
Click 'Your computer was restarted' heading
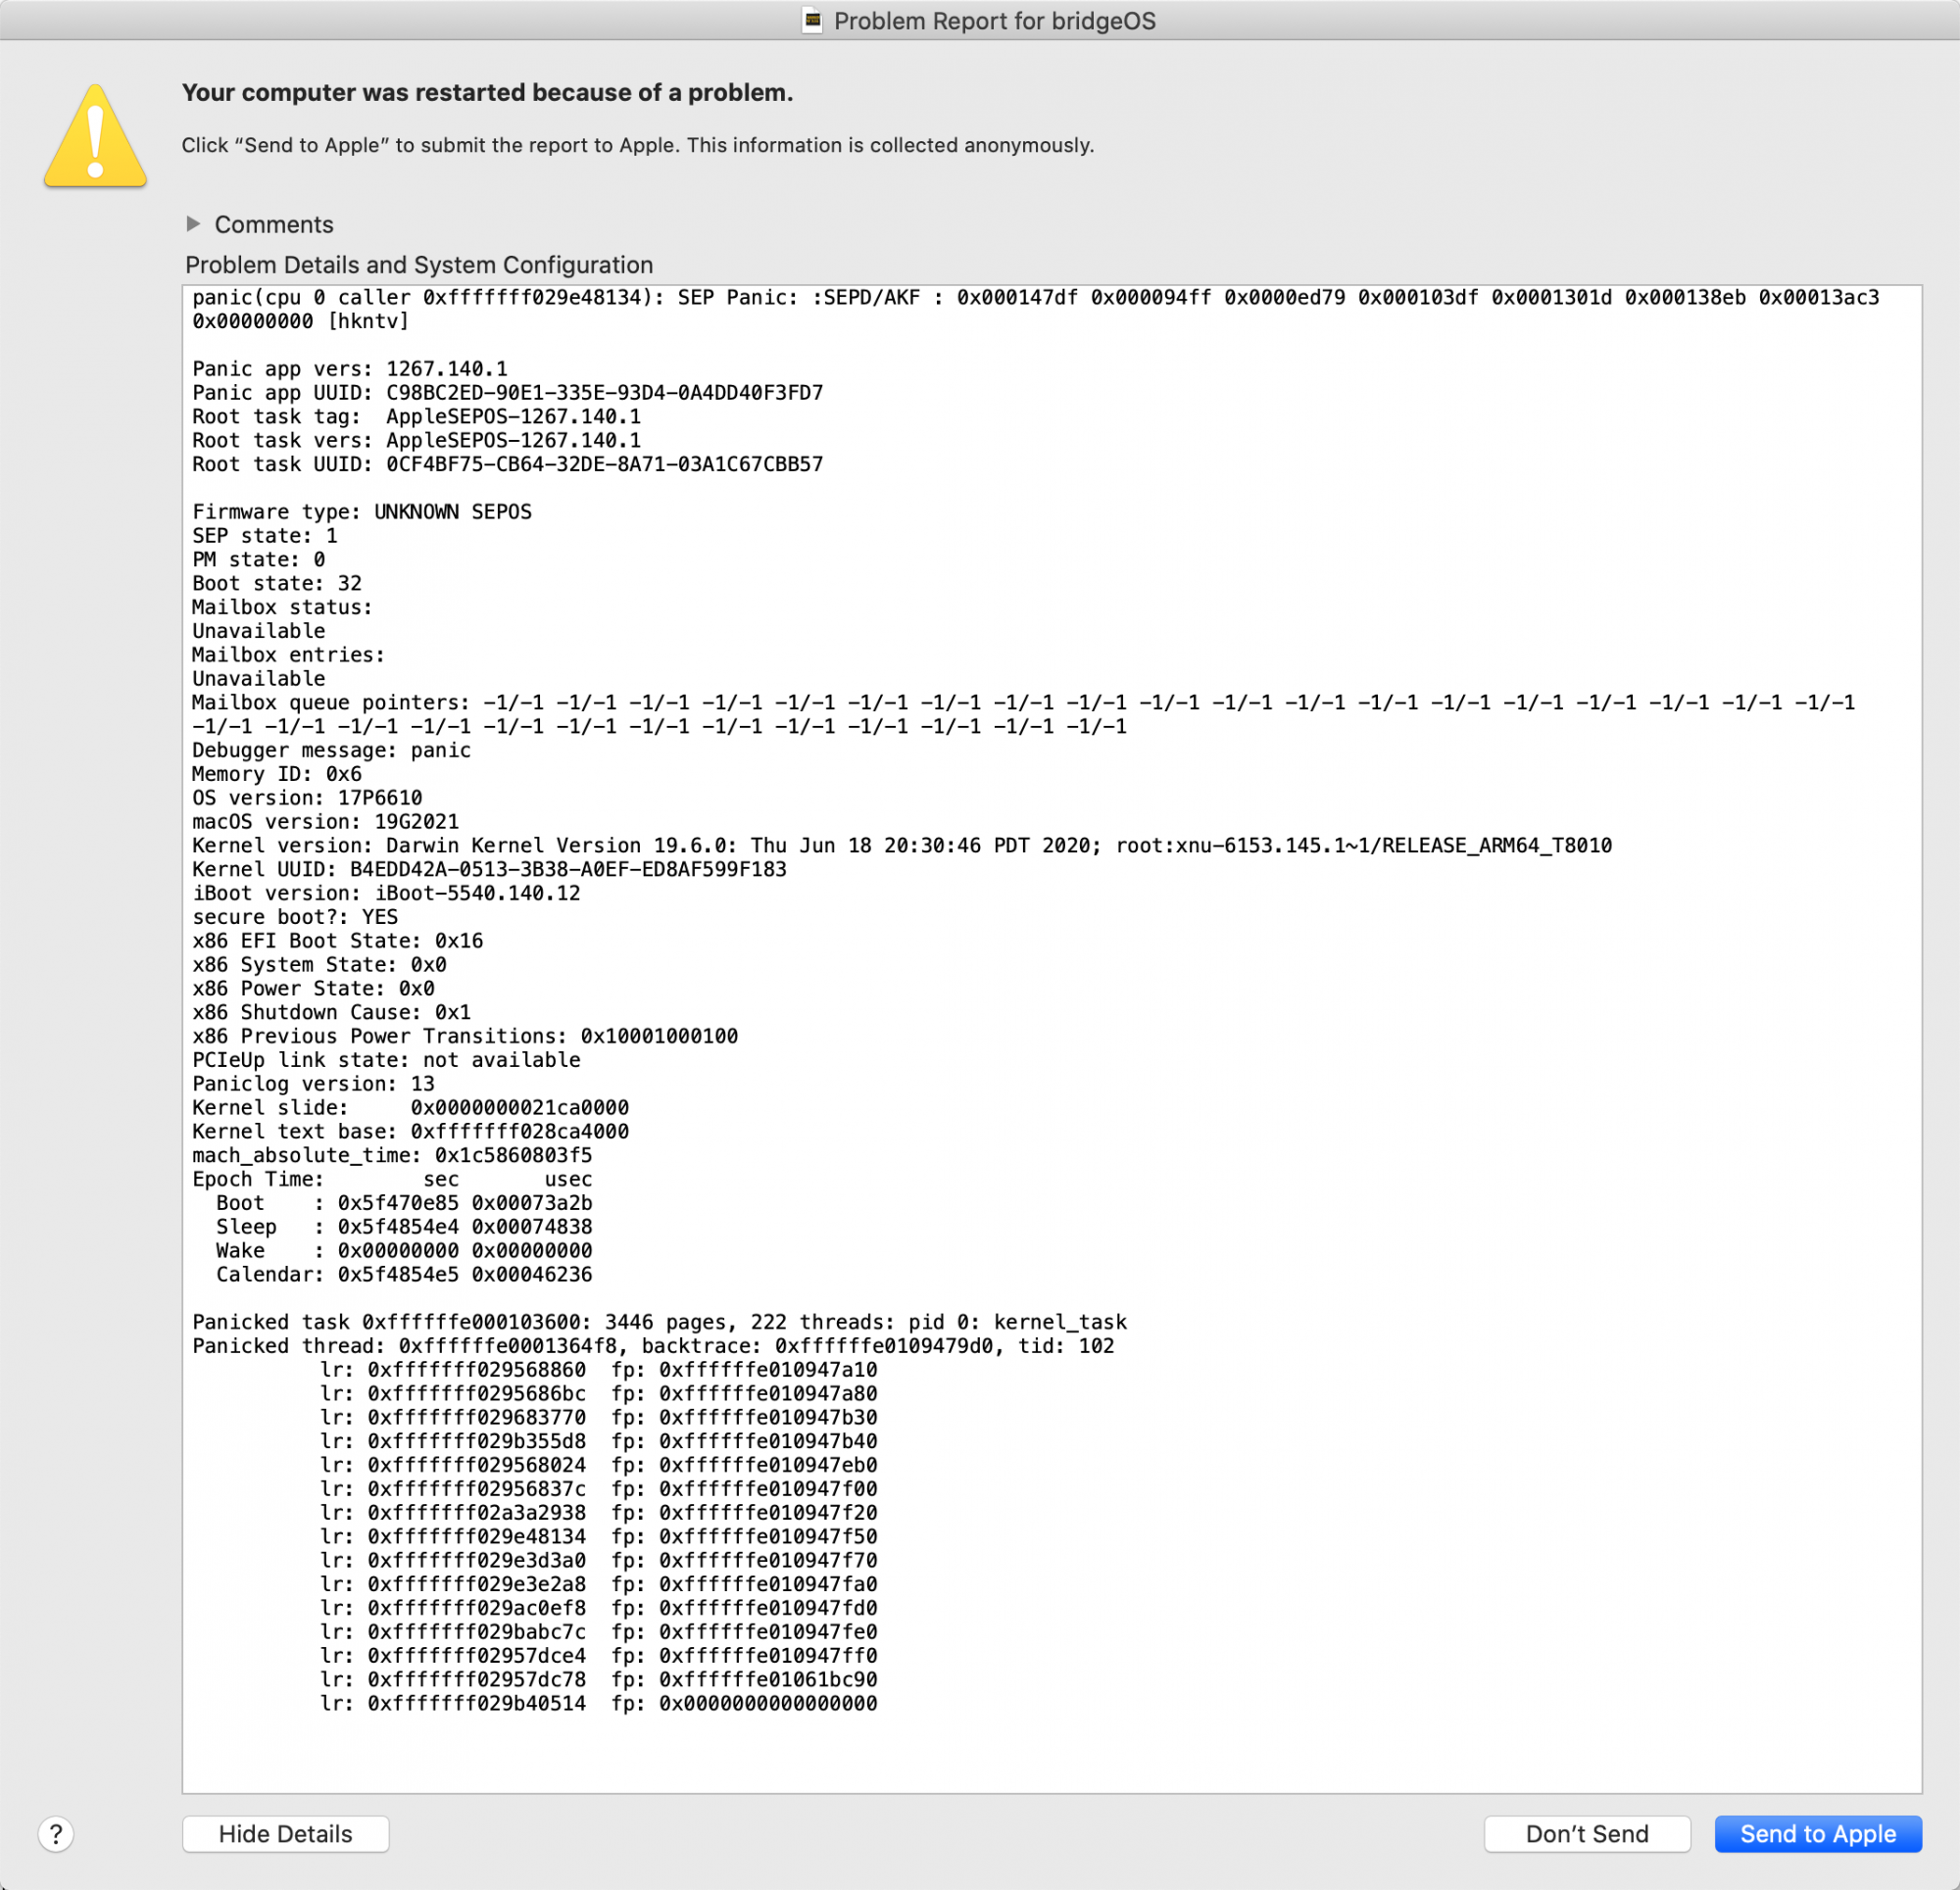click(487, 93)
